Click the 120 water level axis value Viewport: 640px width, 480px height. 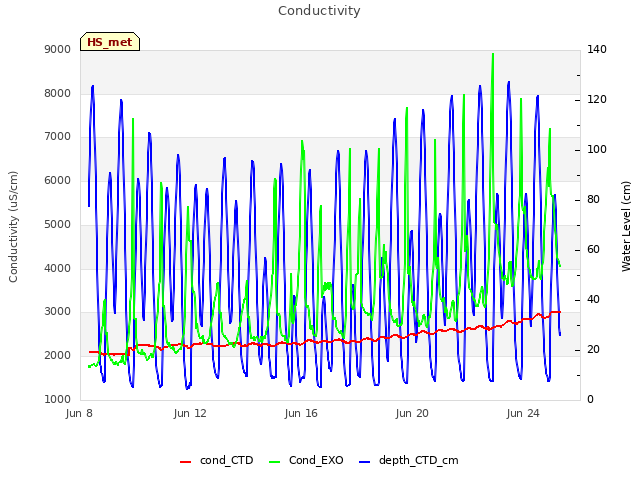(597, 100)
